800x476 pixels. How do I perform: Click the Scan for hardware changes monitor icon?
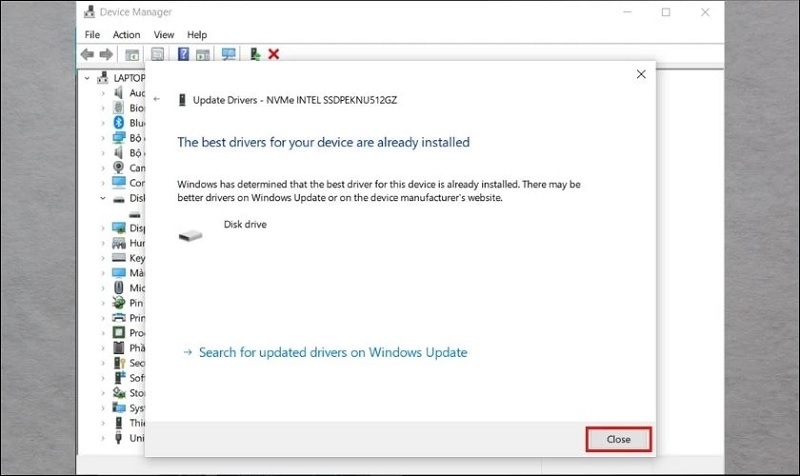(x=229, y=54)
